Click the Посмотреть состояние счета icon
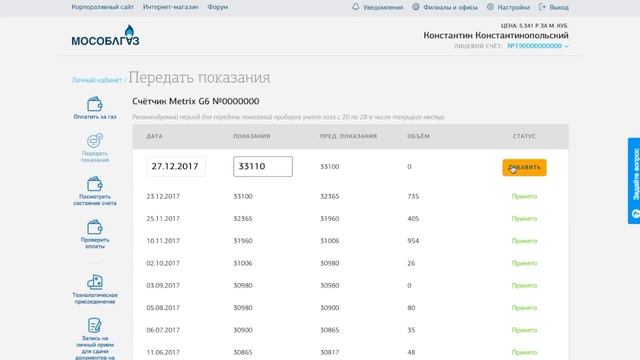This screenshot has height=360, width=640. (95, 184)
